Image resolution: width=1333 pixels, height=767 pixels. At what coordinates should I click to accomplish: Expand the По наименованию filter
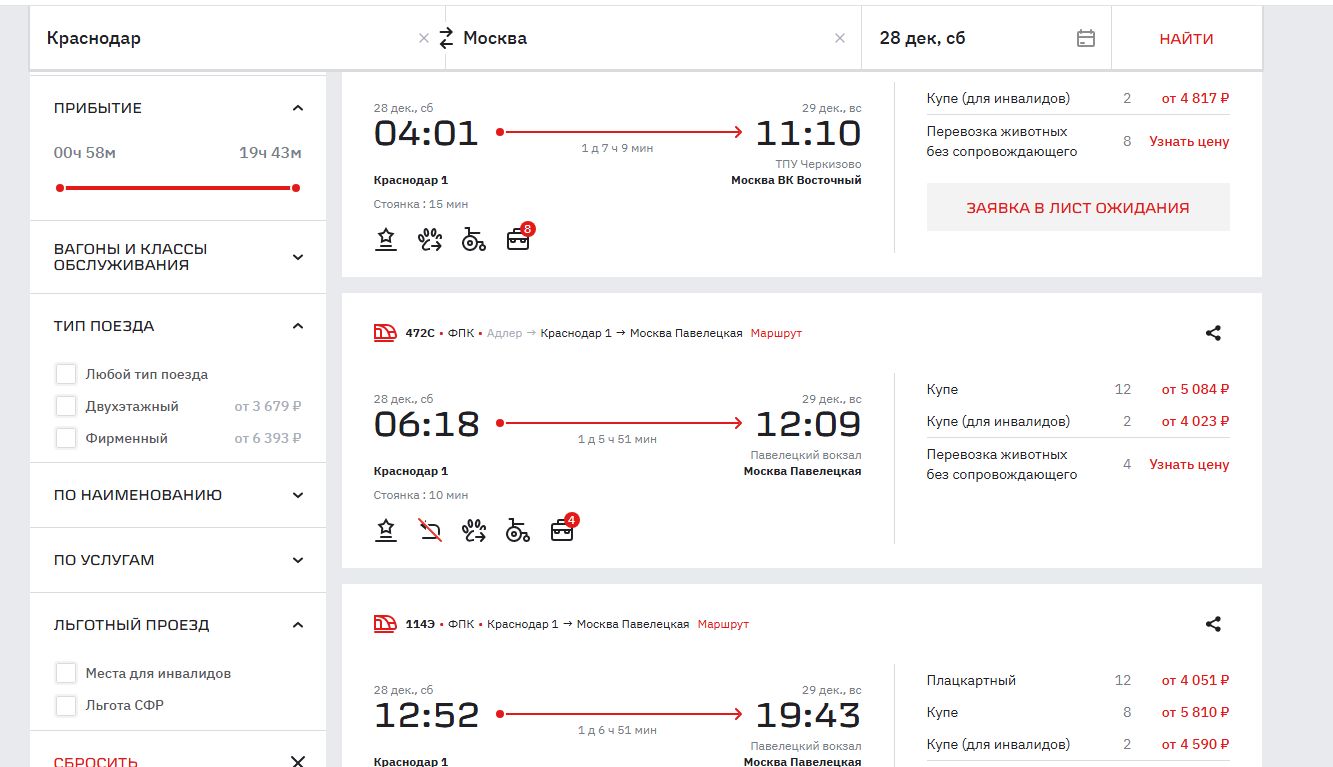(x=297, y=495)
